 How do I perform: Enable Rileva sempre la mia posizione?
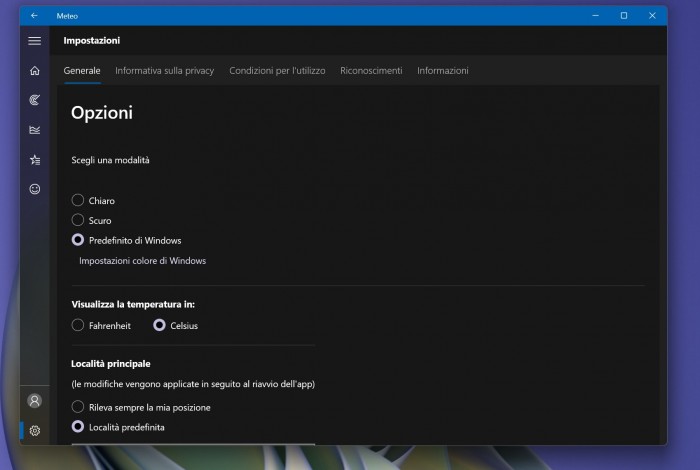(78, 407)
